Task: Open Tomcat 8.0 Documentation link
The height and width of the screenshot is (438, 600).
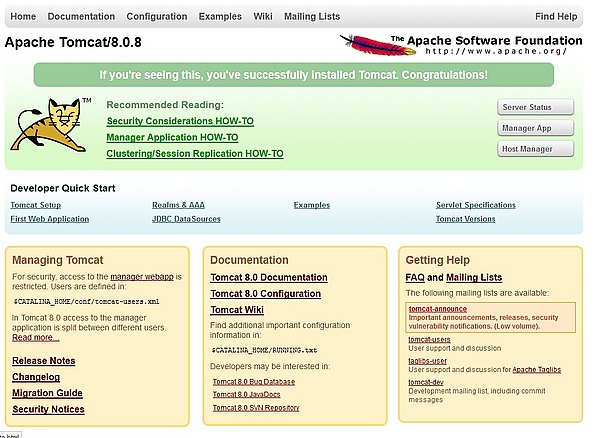Action: pyautogui.click(x=269, y=277)
